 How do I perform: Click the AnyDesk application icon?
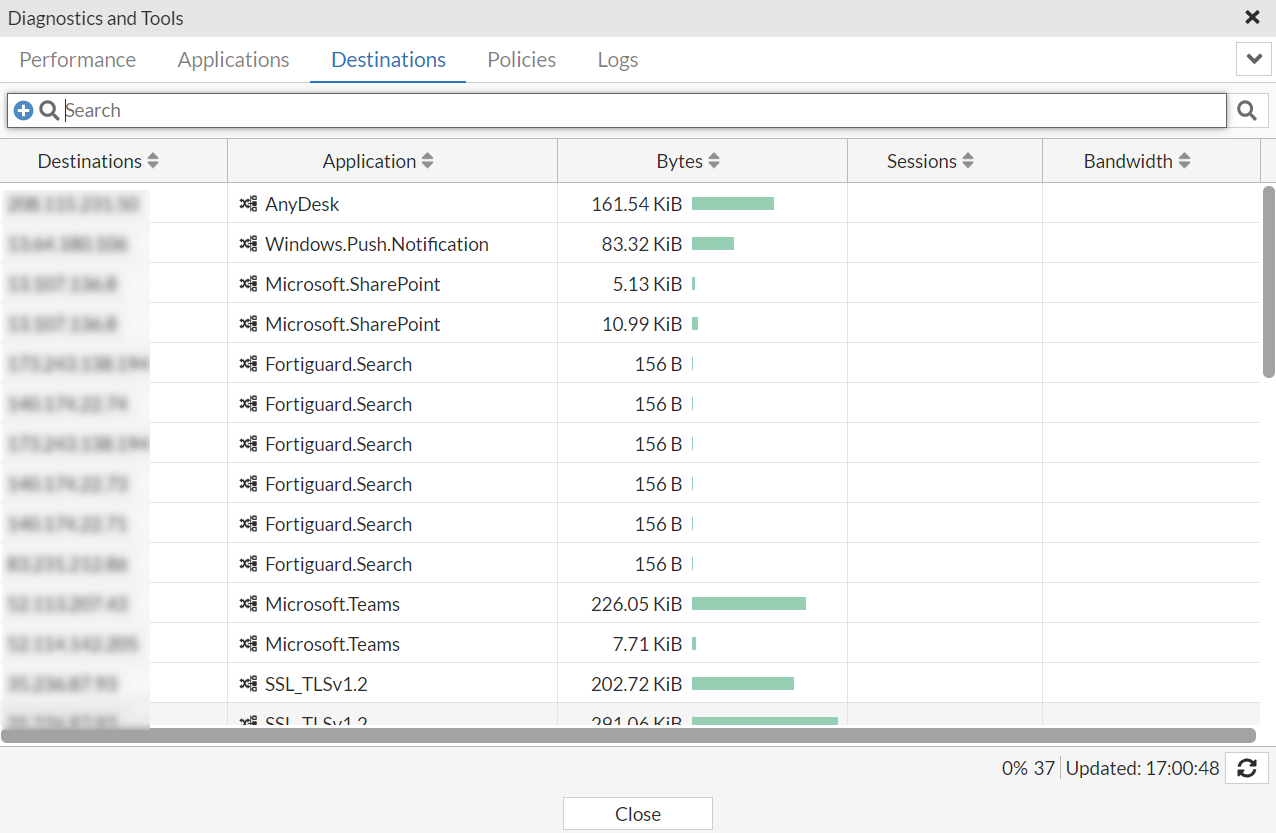pyautogui.click(x=249, y=204)
